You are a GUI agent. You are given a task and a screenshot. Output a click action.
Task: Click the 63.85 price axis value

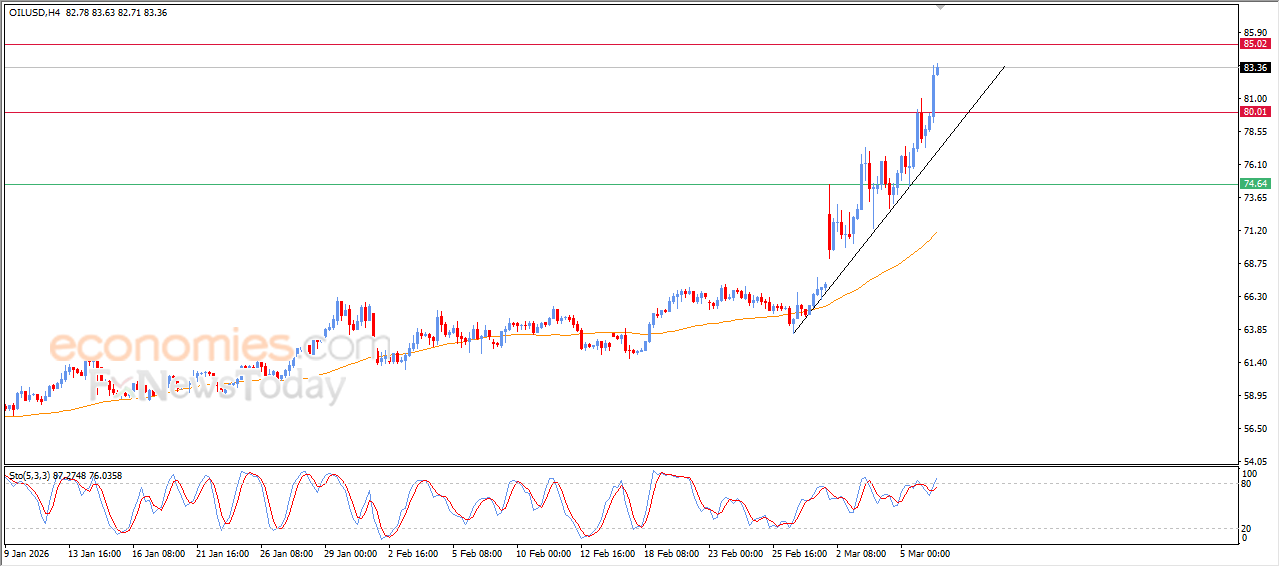[x=1255, y=330]
